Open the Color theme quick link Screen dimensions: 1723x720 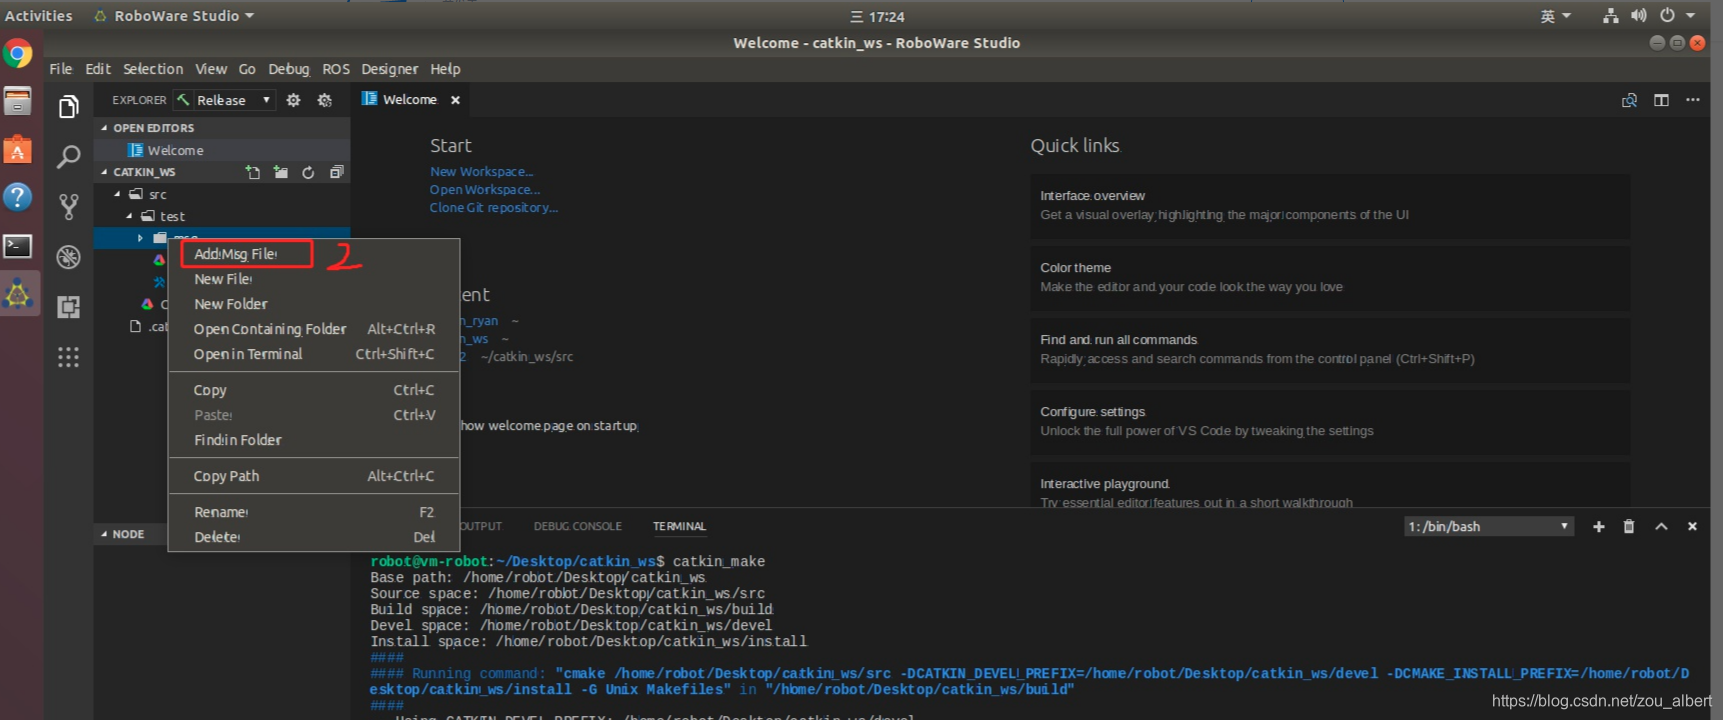[1330, 278]
